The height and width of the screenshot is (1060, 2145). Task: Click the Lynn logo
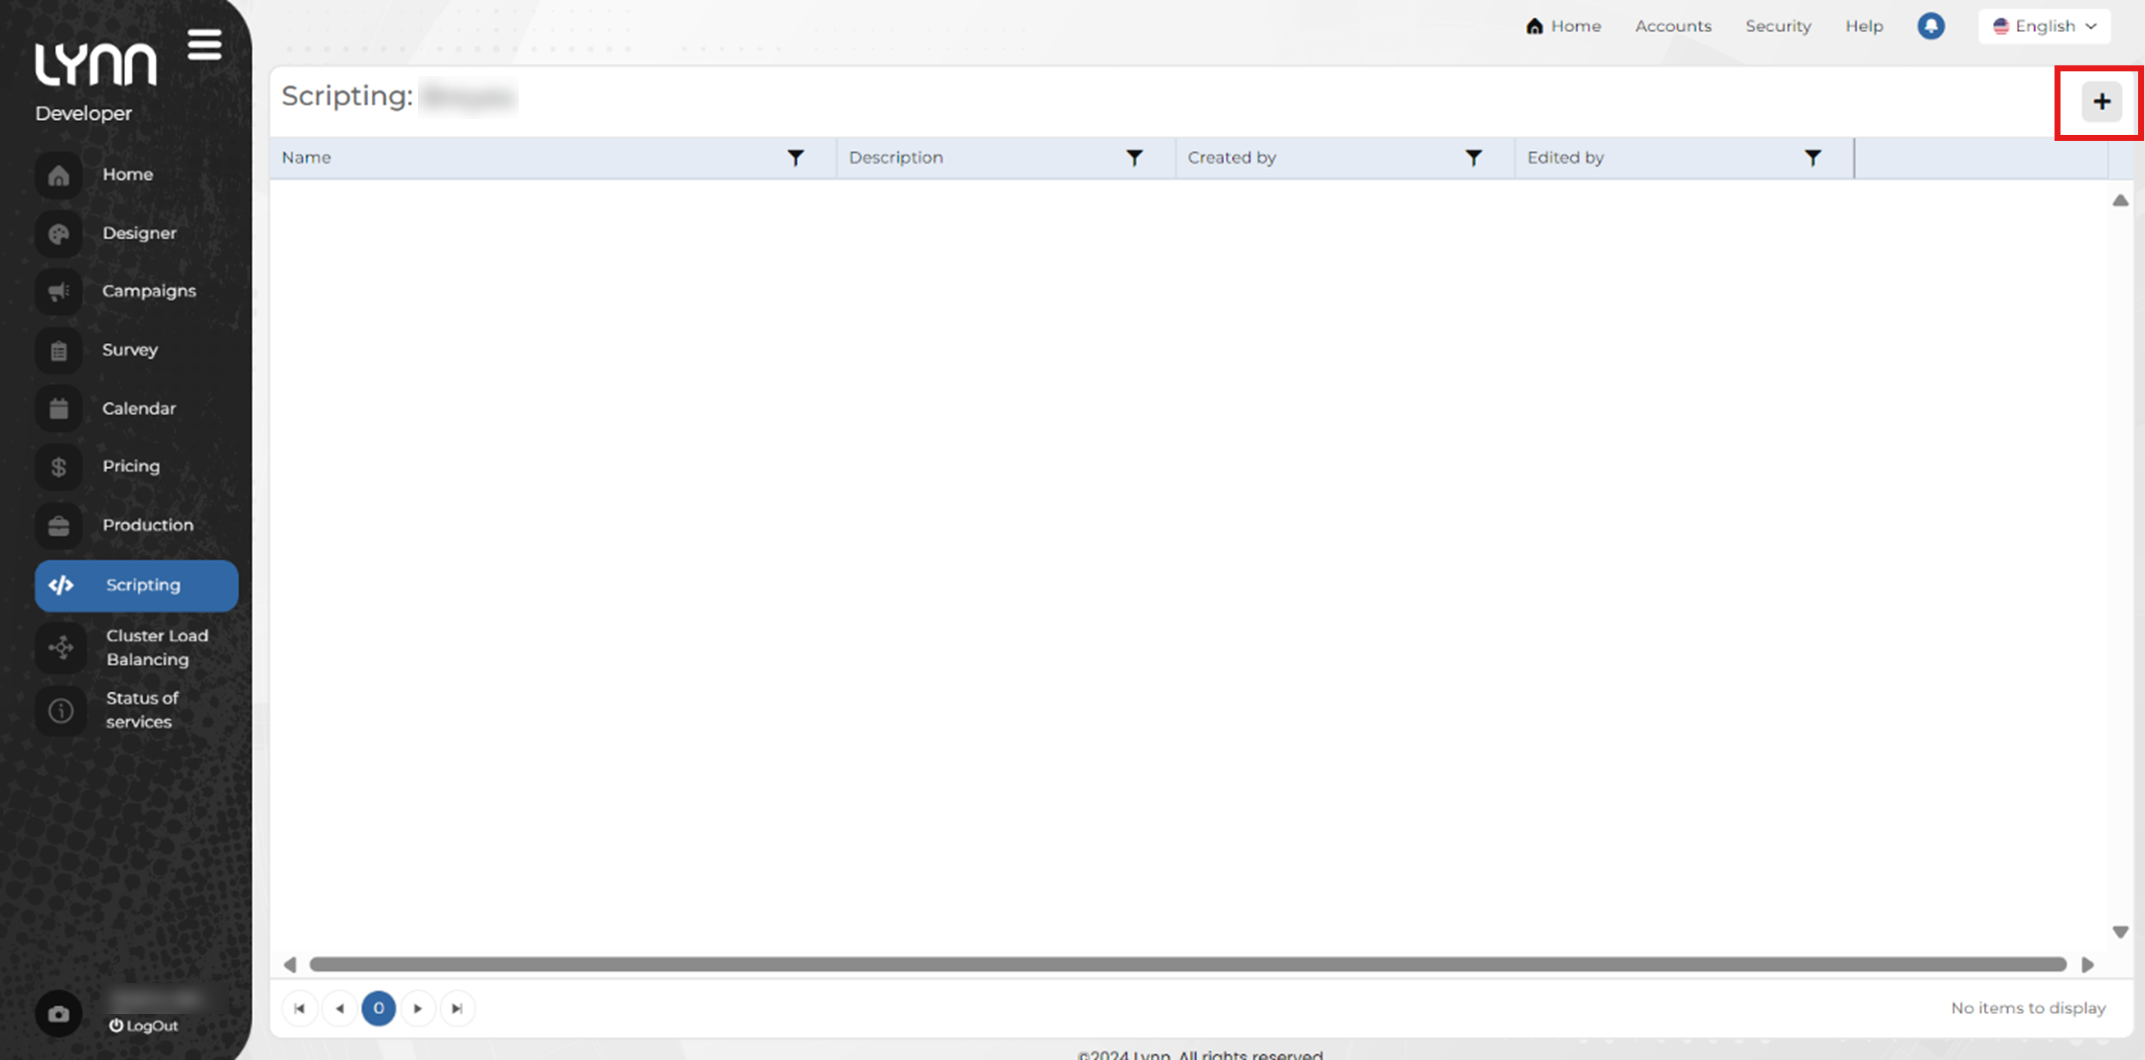[x=96, y=64]
